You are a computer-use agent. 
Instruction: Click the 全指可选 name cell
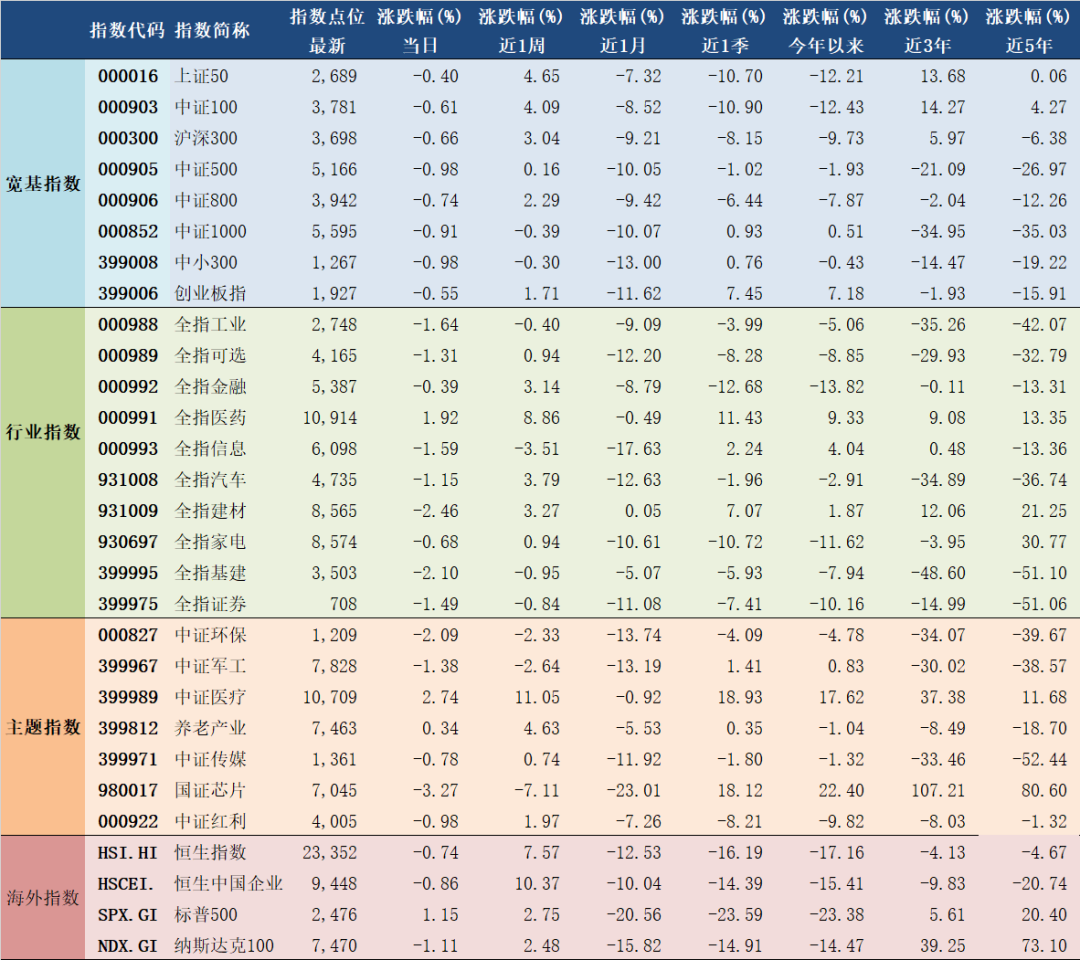tap(210, 355)
